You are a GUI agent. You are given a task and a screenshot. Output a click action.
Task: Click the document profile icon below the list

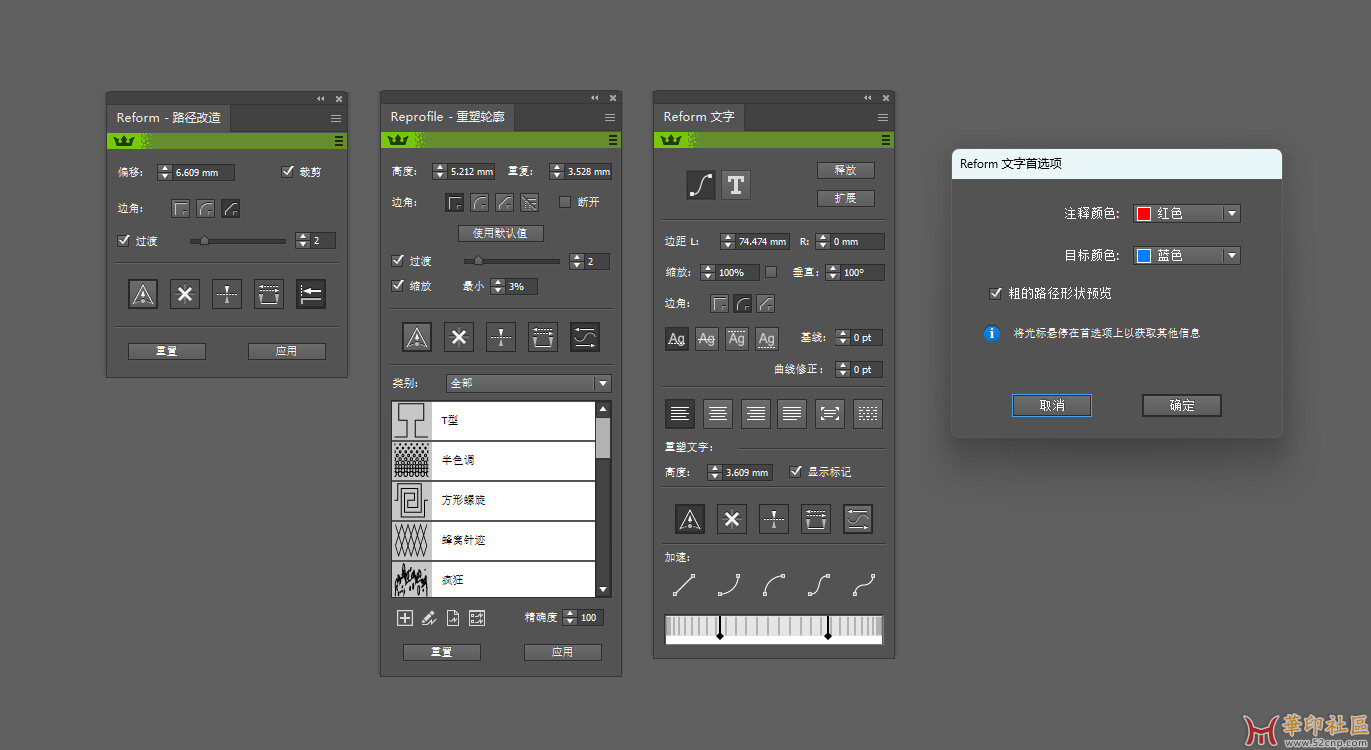coord(453,618)
